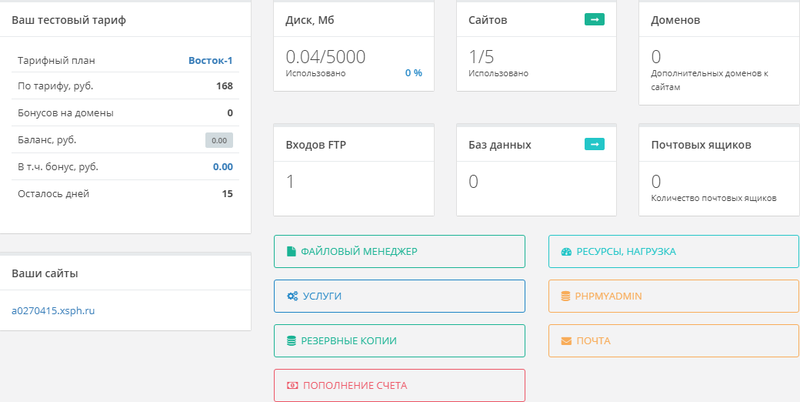Click the 0 % disk usage indicator

pyautogui.click(x=413, y=73)
